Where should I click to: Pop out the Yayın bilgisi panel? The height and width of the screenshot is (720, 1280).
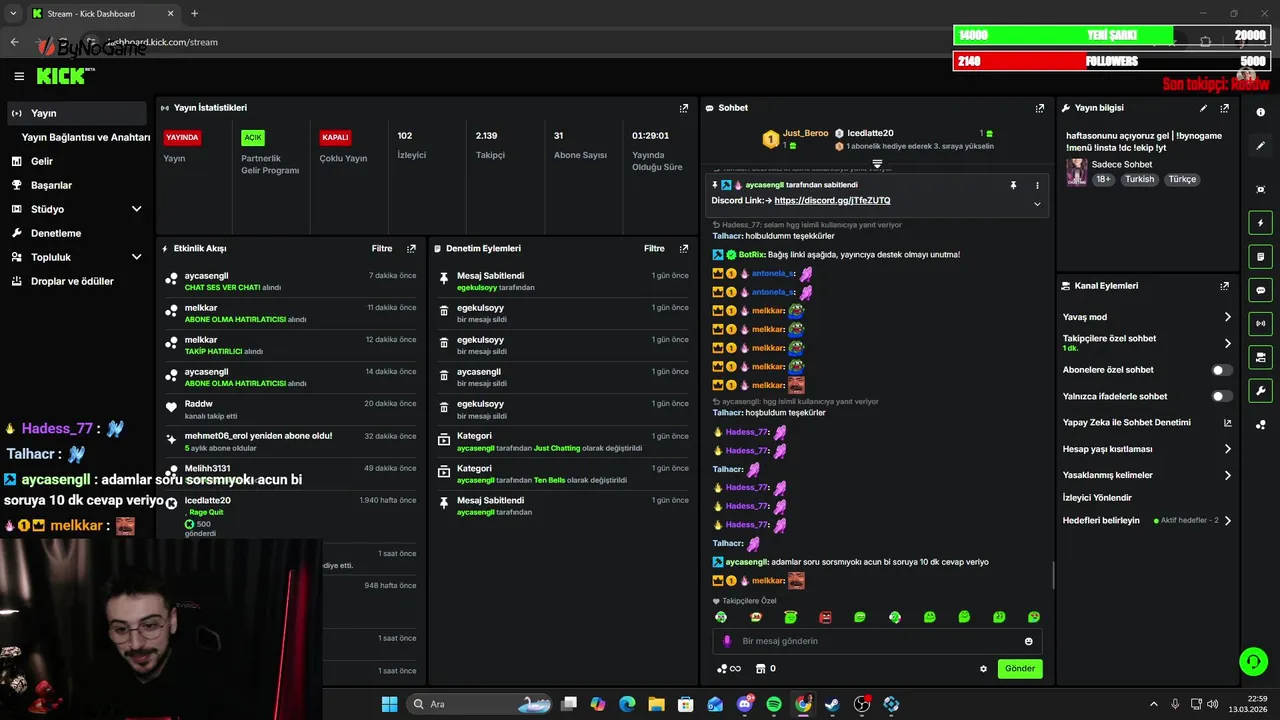tap(1224, 108)
